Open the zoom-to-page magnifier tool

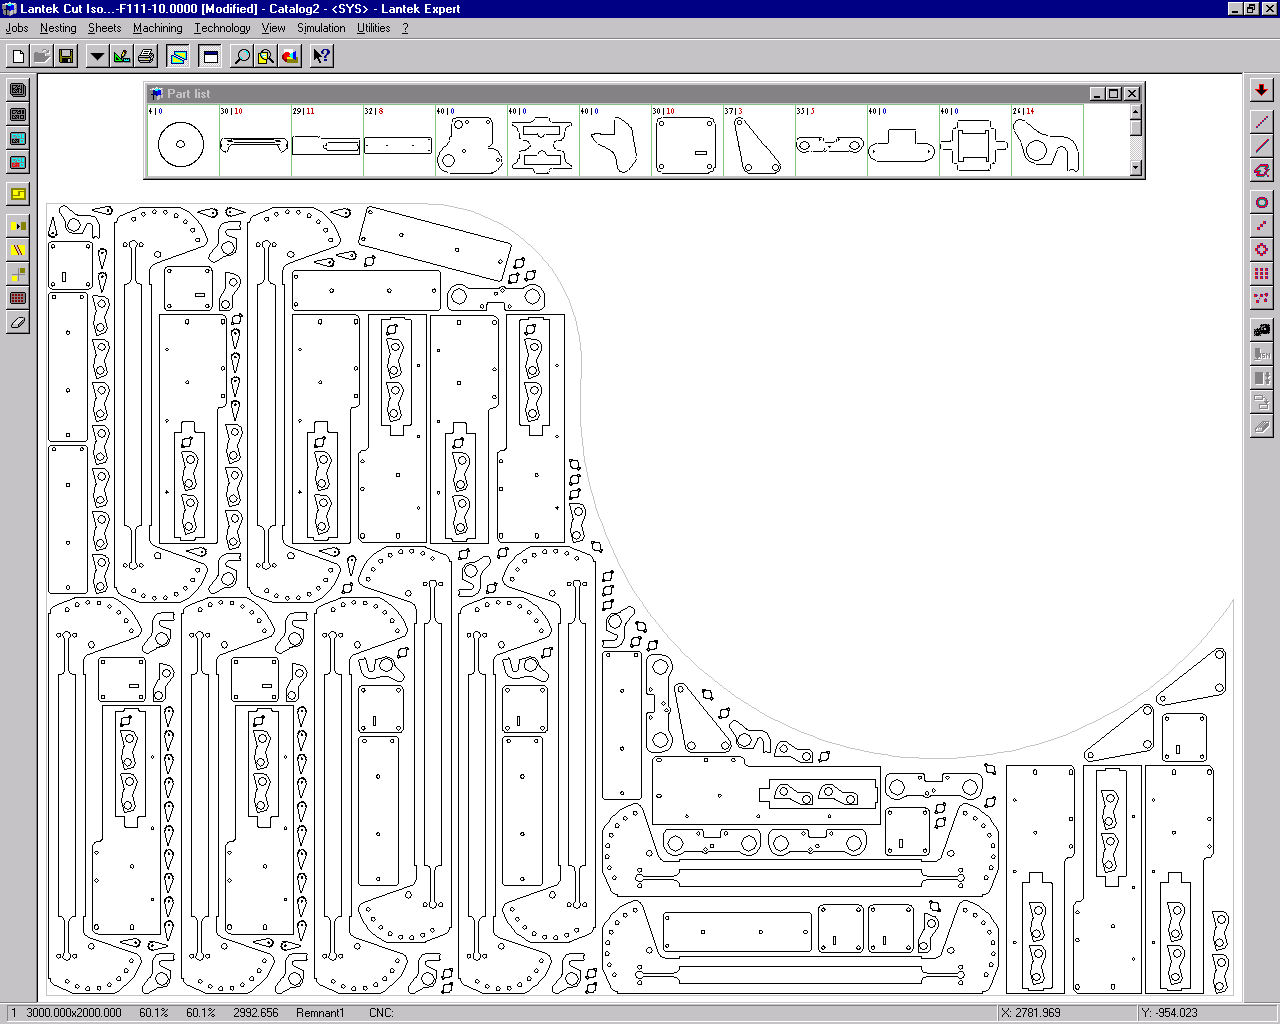(x=265, y=56)
